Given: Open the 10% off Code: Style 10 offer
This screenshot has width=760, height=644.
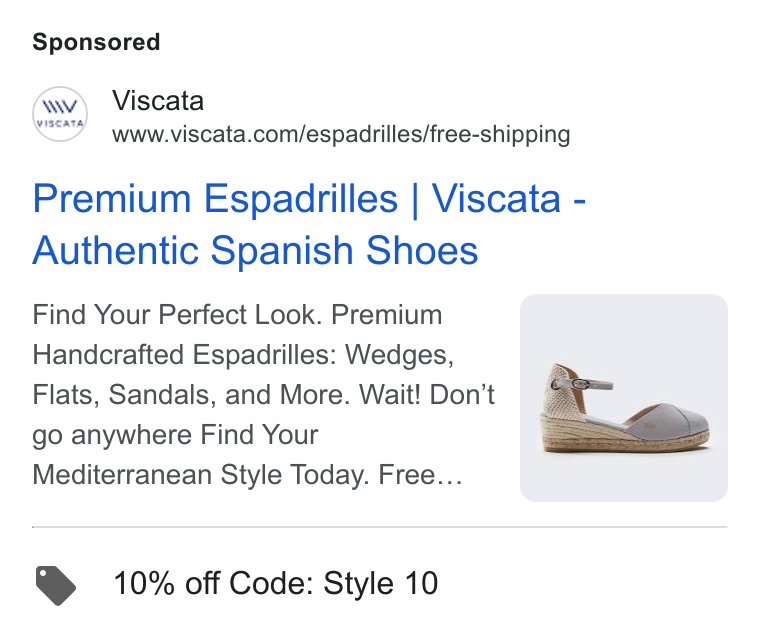Looking at the screenshot, I should pos(275,583).
